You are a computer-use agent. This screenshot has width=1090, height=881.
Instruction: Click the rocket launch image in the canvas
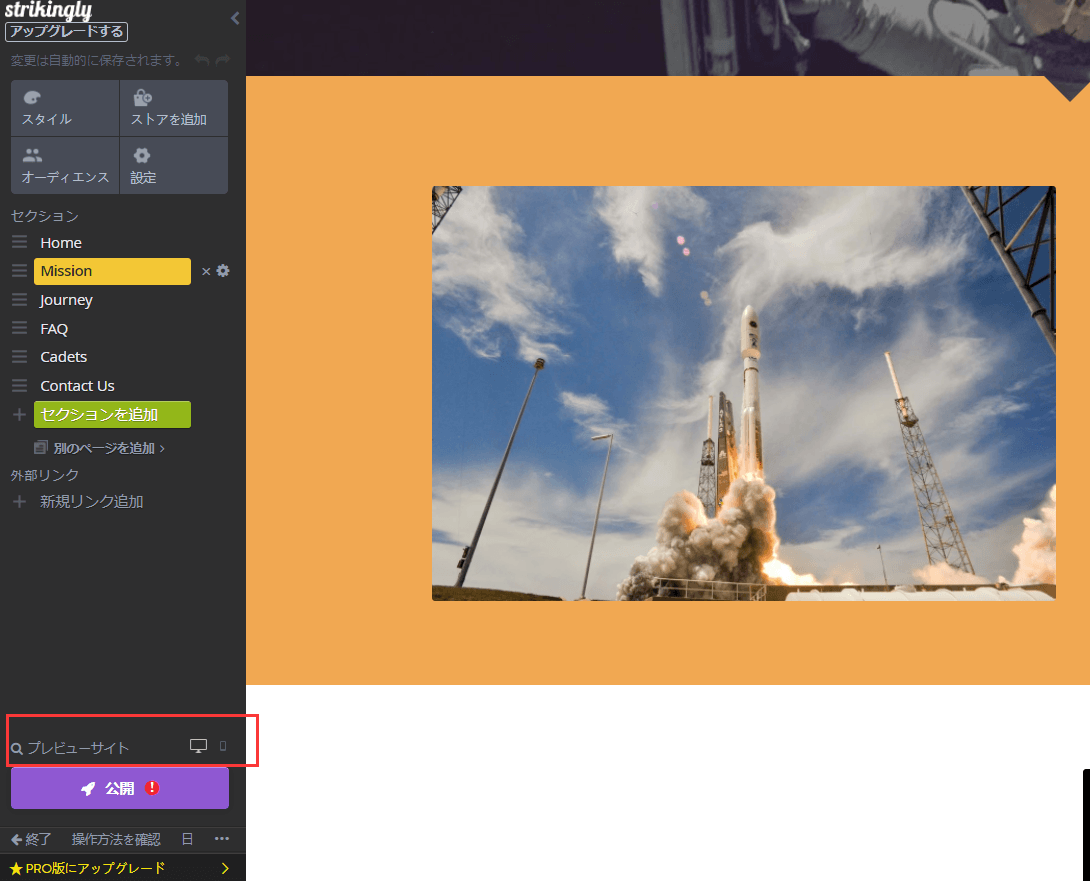(x=743, y=392)
